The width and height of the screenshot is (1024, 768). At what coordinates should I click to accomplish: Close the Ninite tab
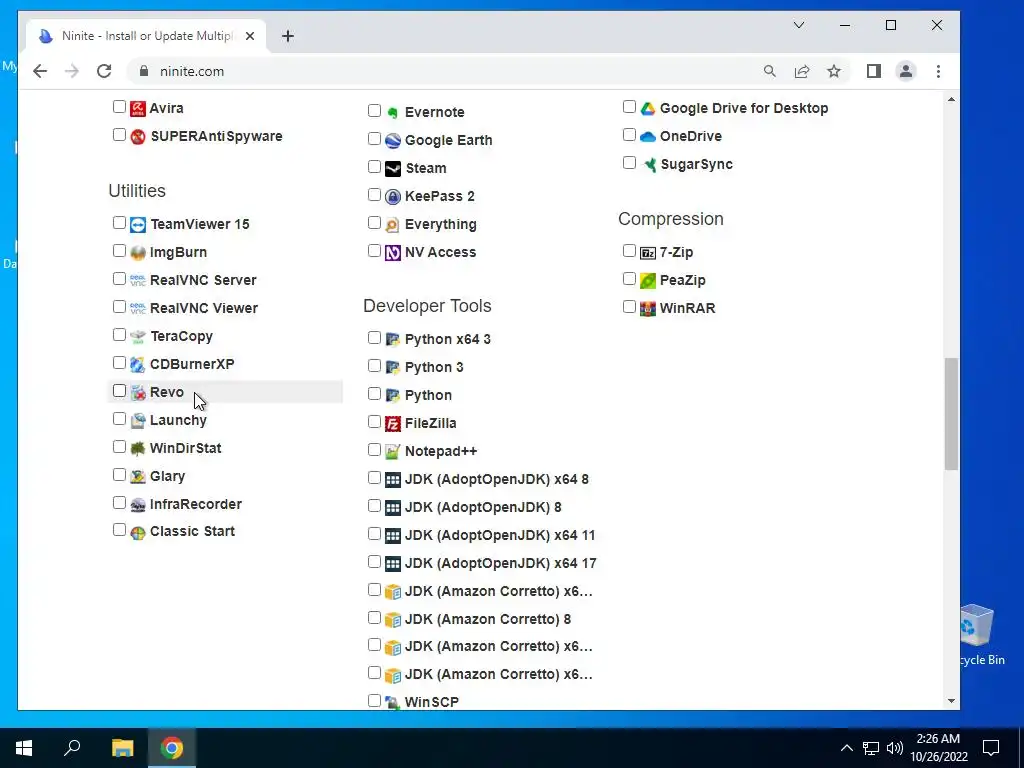click(x=249, y=36)
